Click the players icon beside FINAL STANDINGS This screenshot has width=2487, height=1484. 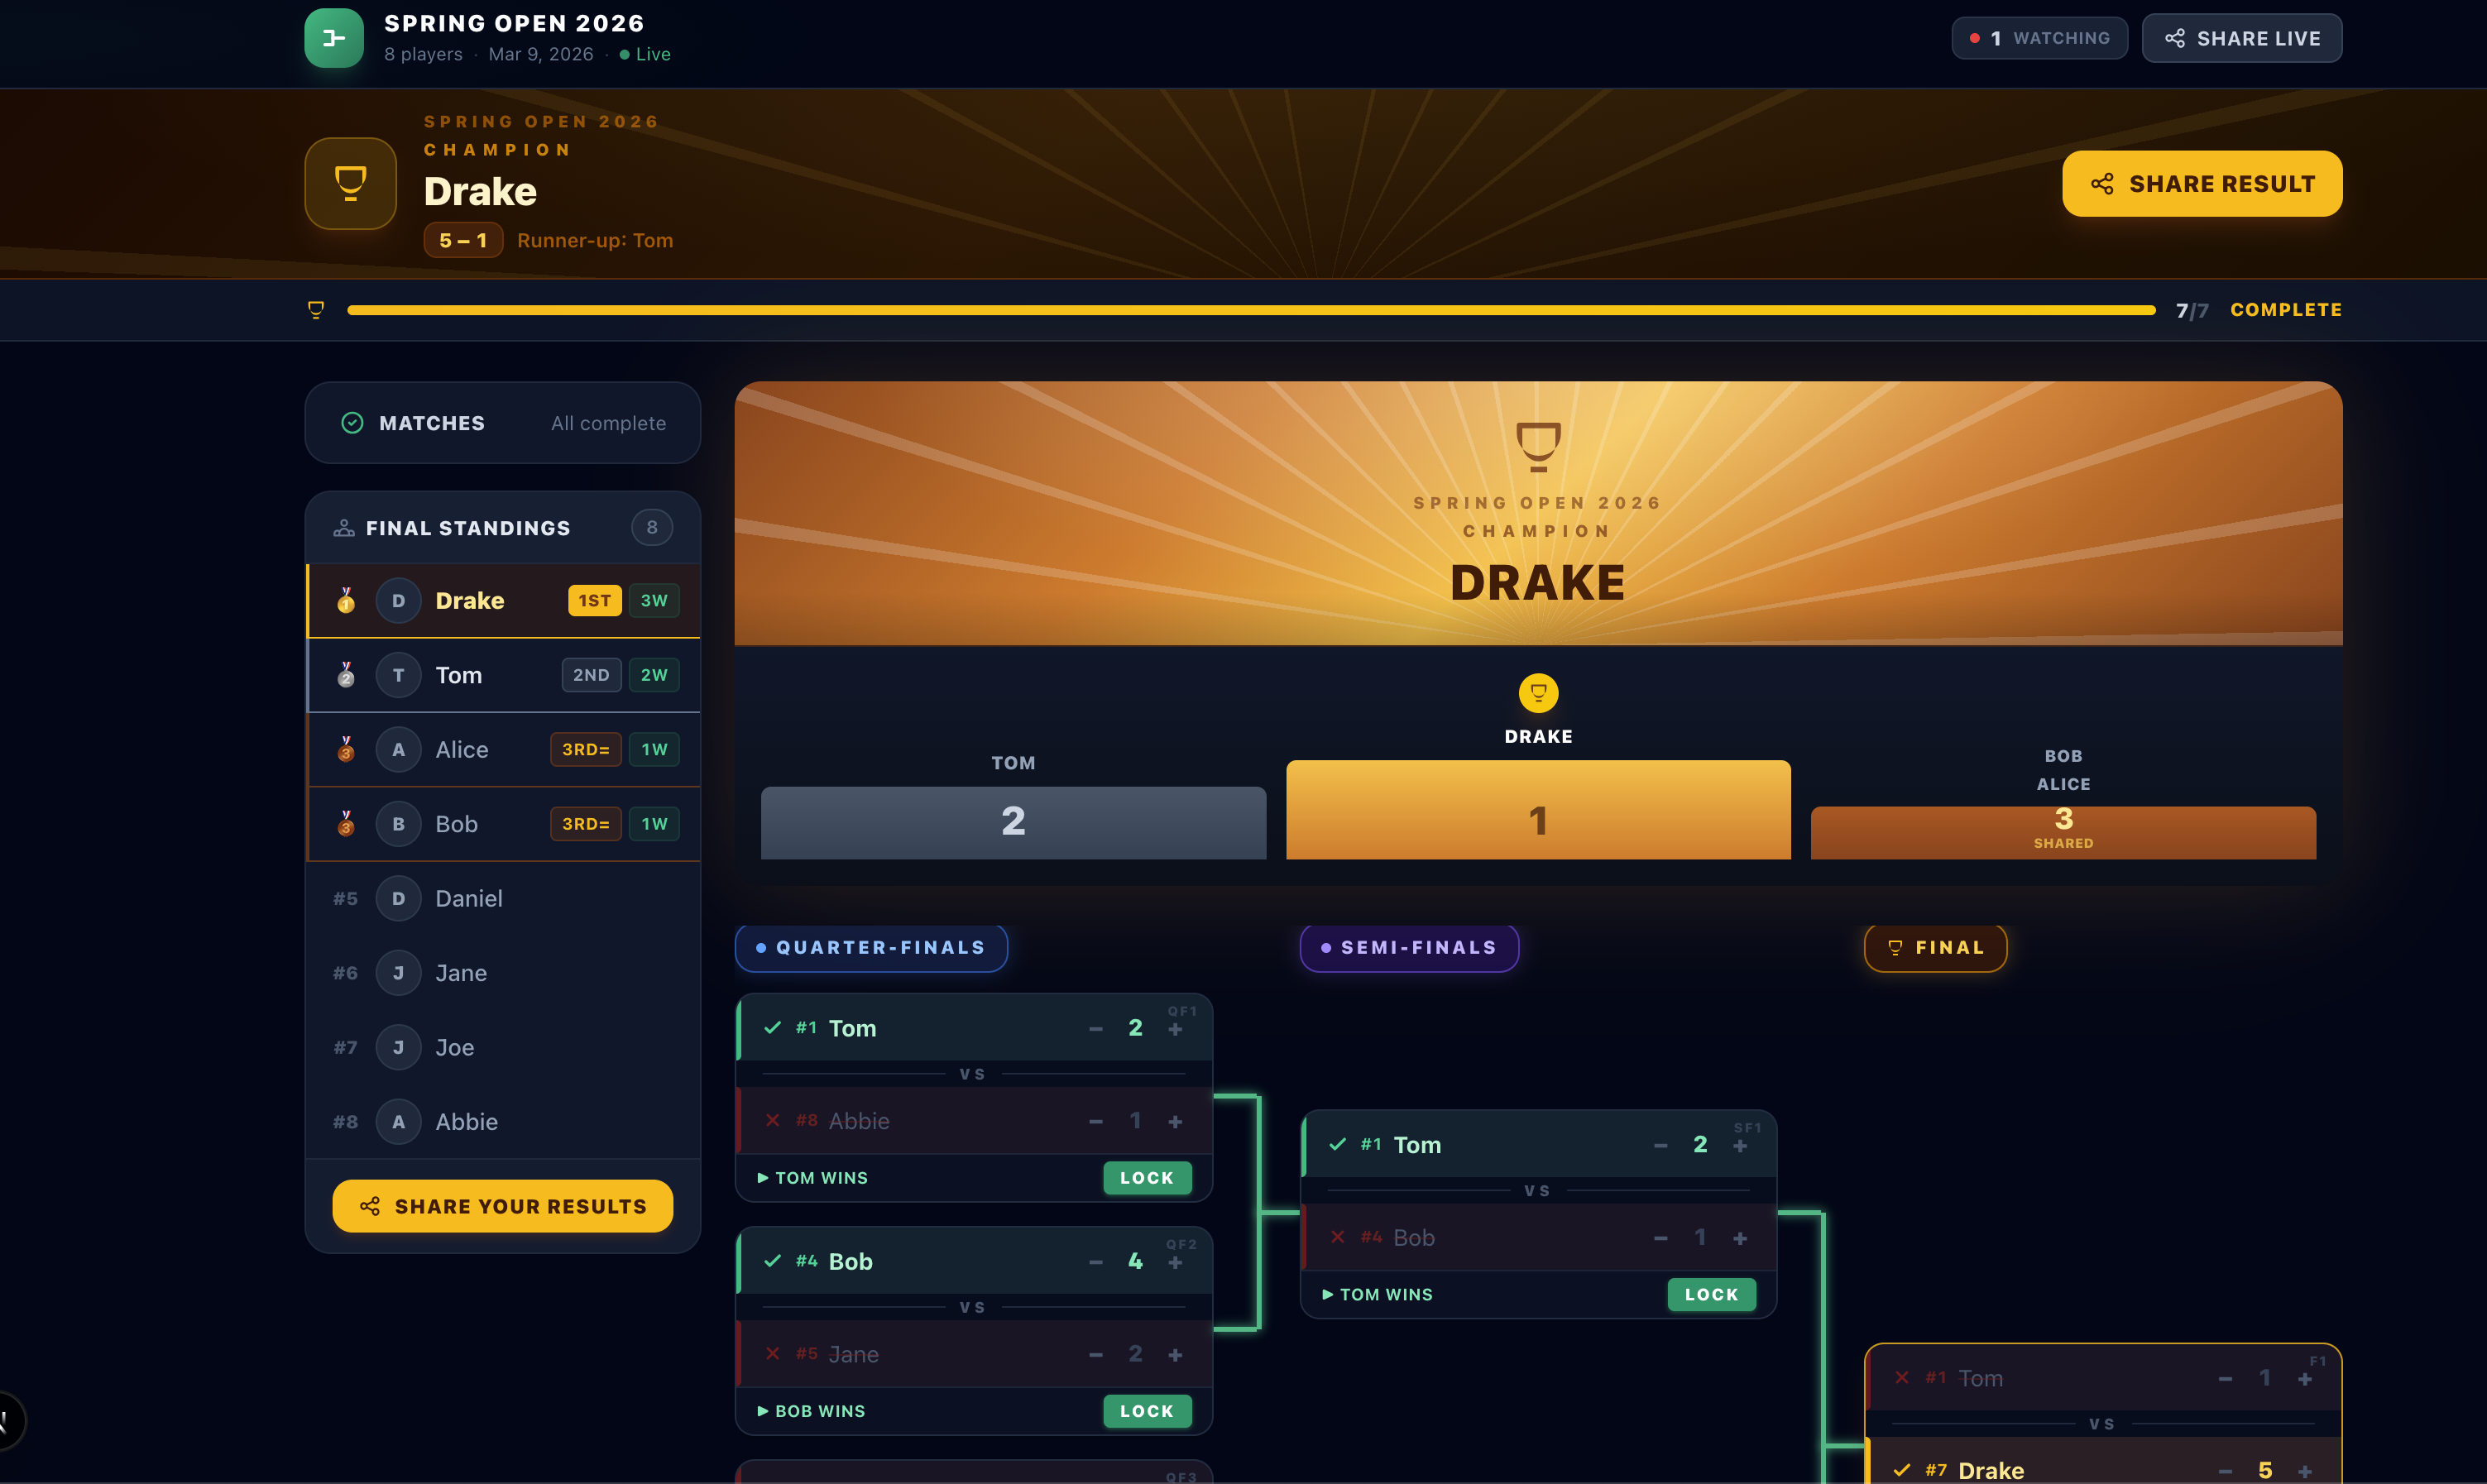coord(344,527)
